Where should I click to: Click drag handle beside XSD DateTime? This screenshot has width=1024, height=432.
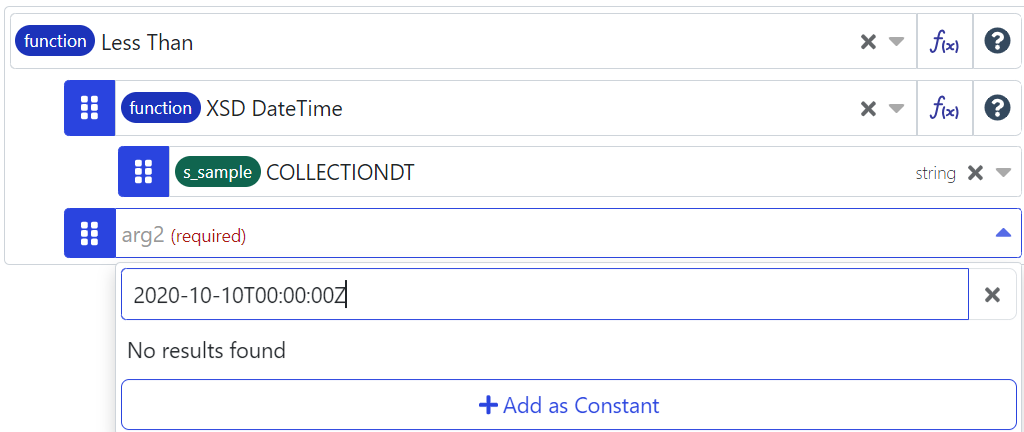coord(90,108)
